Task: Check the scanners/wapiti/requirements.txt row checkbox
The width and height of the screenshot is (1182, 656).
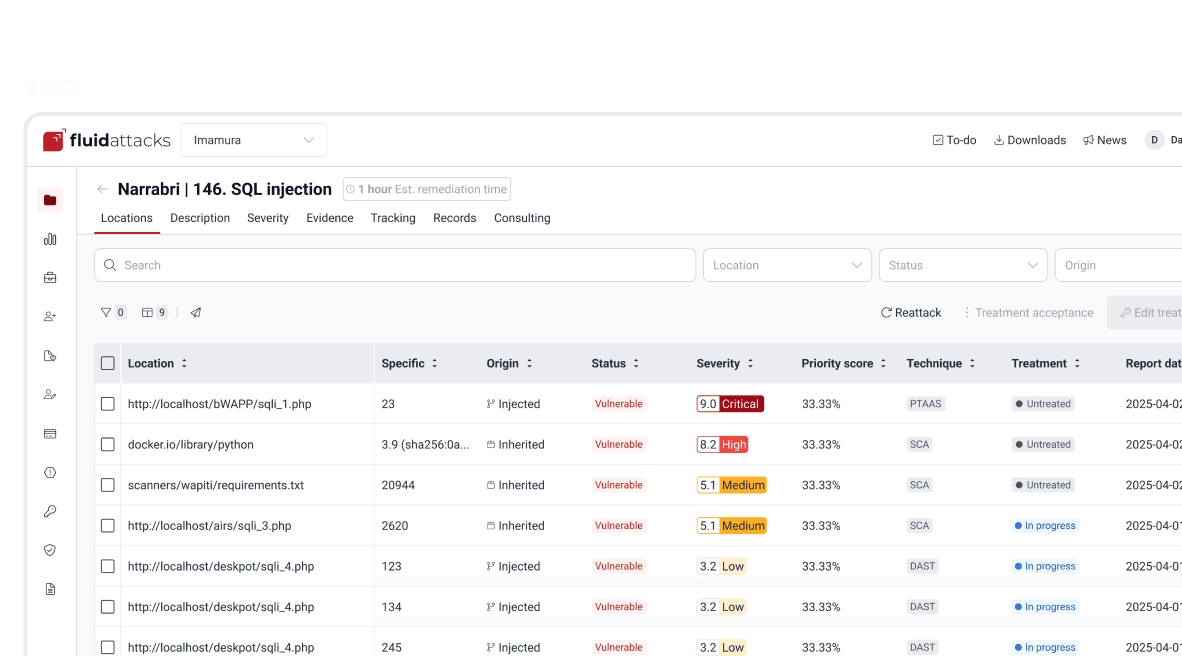Action: click(x=108, y=485)
